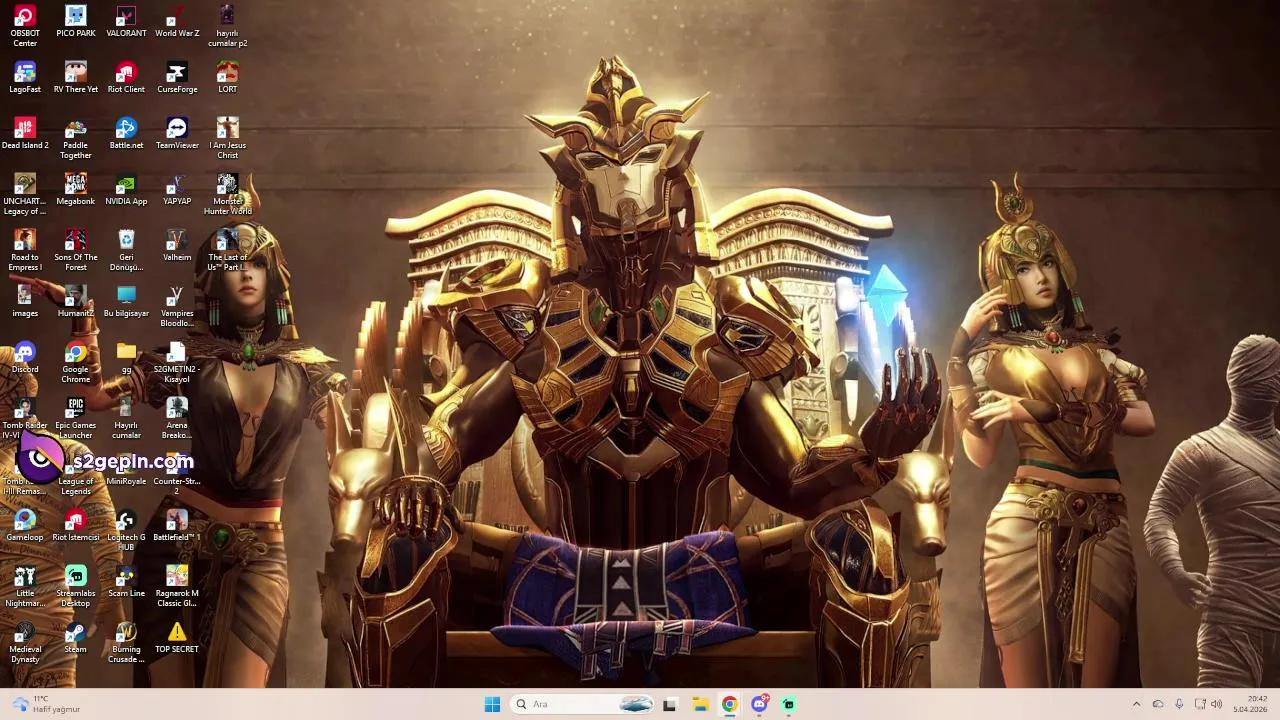Open the hayırlı cumalar p2 file
This screenshot has width=1280, height=720.
(228, 26)
